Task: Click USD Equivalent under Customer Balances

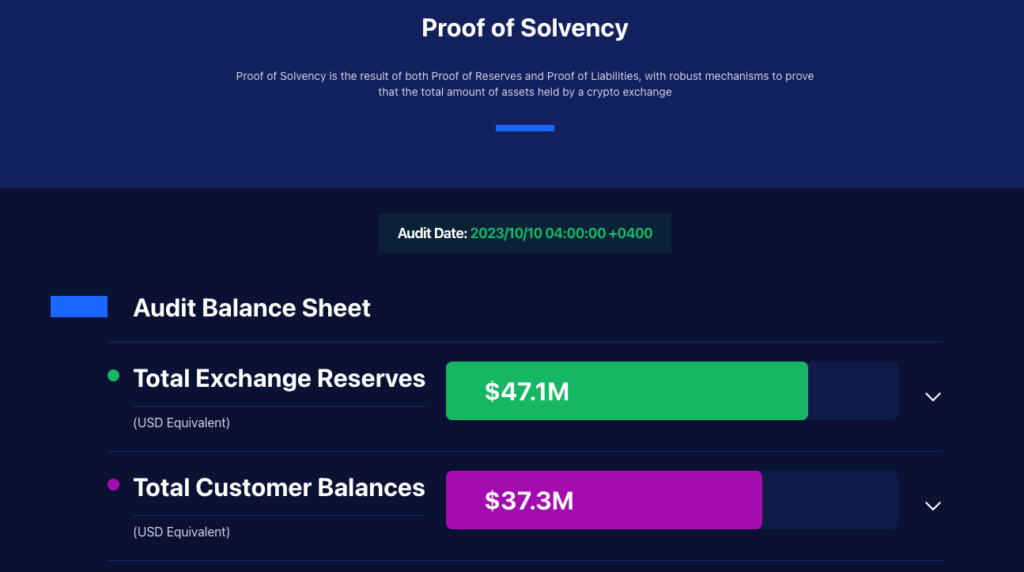Action: point(182,532)
